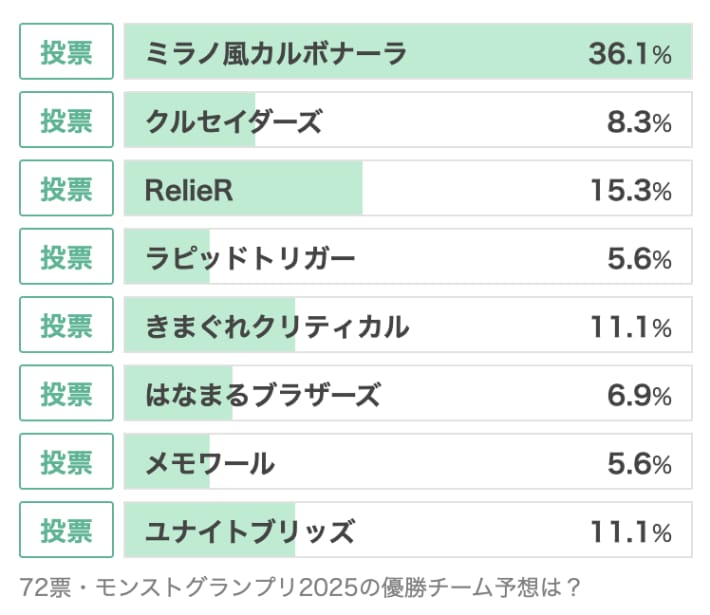The height and width of the screenshot is (615, 710).
Task: Click the 投票 button for ミラノ風カルボナーラ
Action: coord(66,52)
